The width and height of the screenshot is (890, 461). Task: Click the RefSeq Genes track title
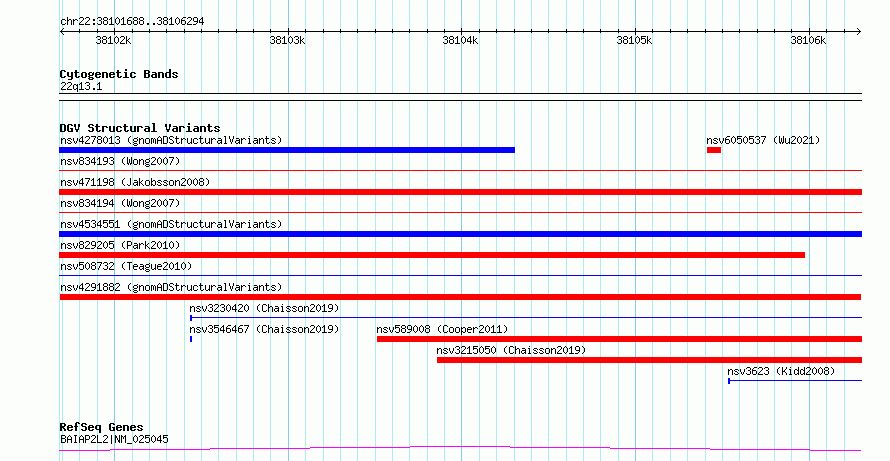point(101,427)
